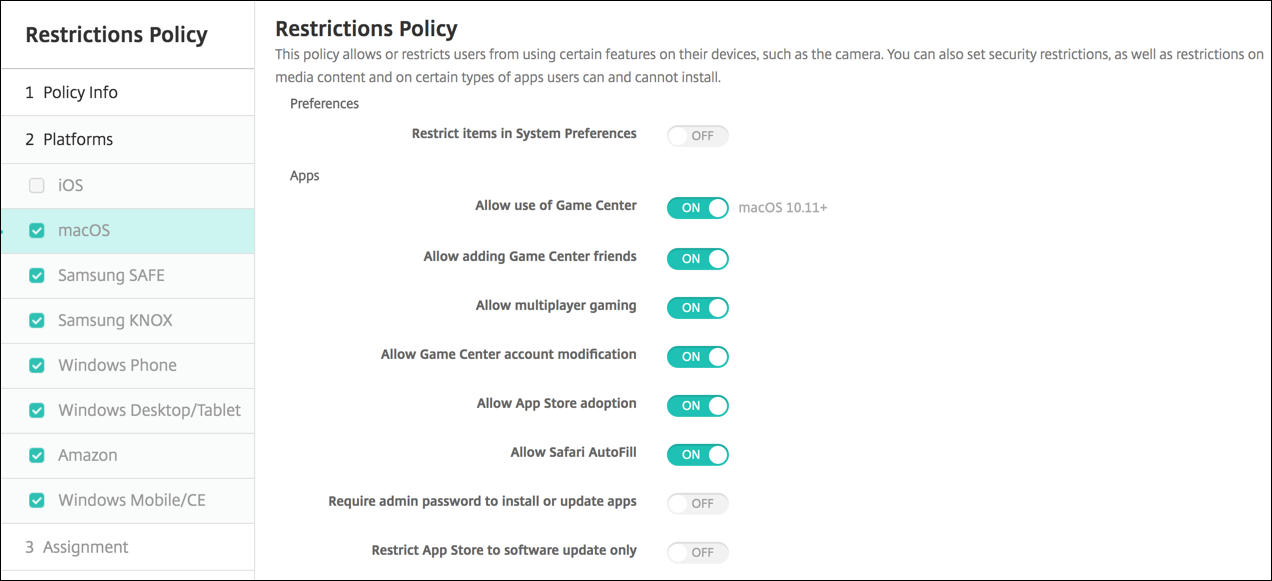The image size is (1272, 581).
Task: Enable Restrict items in System Preferences
Action: coord(697,135)
